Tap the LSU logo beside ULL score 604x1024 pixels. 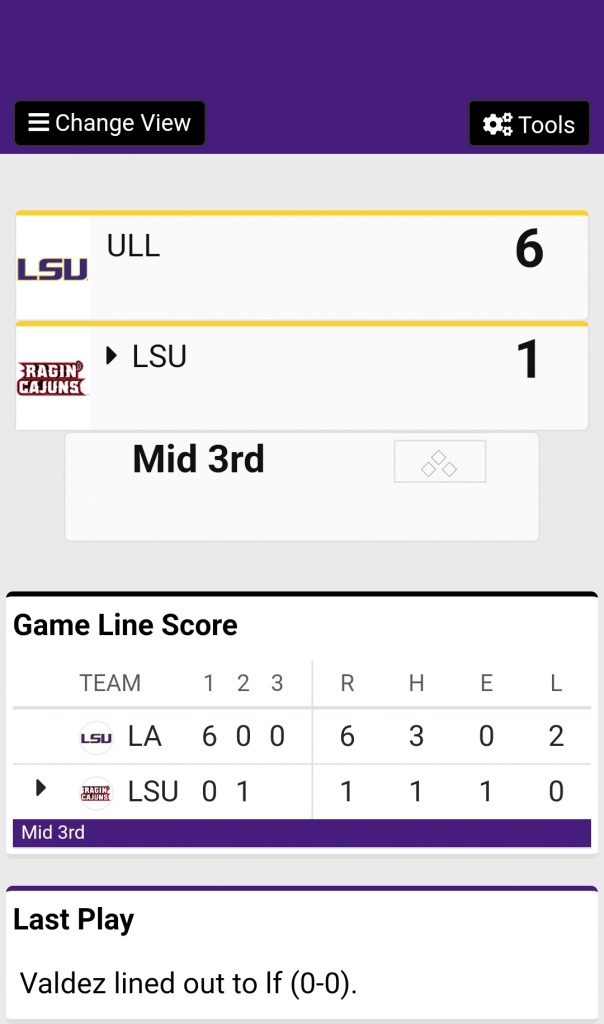point(53,269)
